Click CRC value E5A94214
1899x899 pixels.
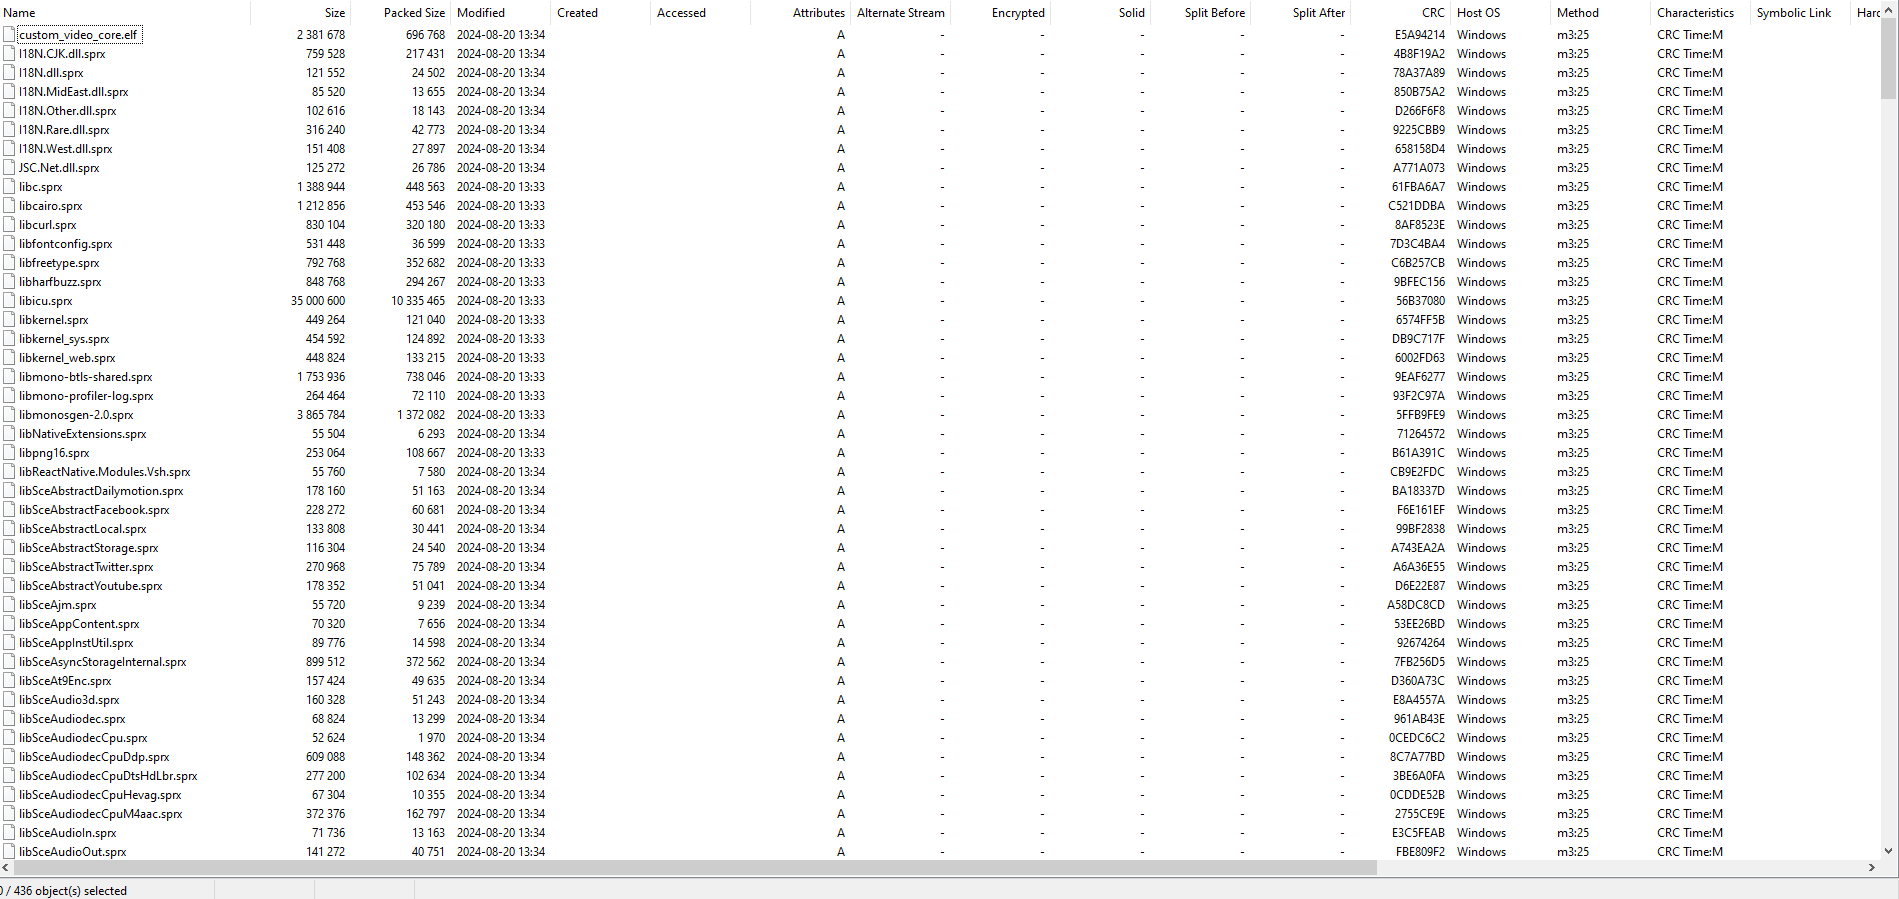pos(1419,35)
